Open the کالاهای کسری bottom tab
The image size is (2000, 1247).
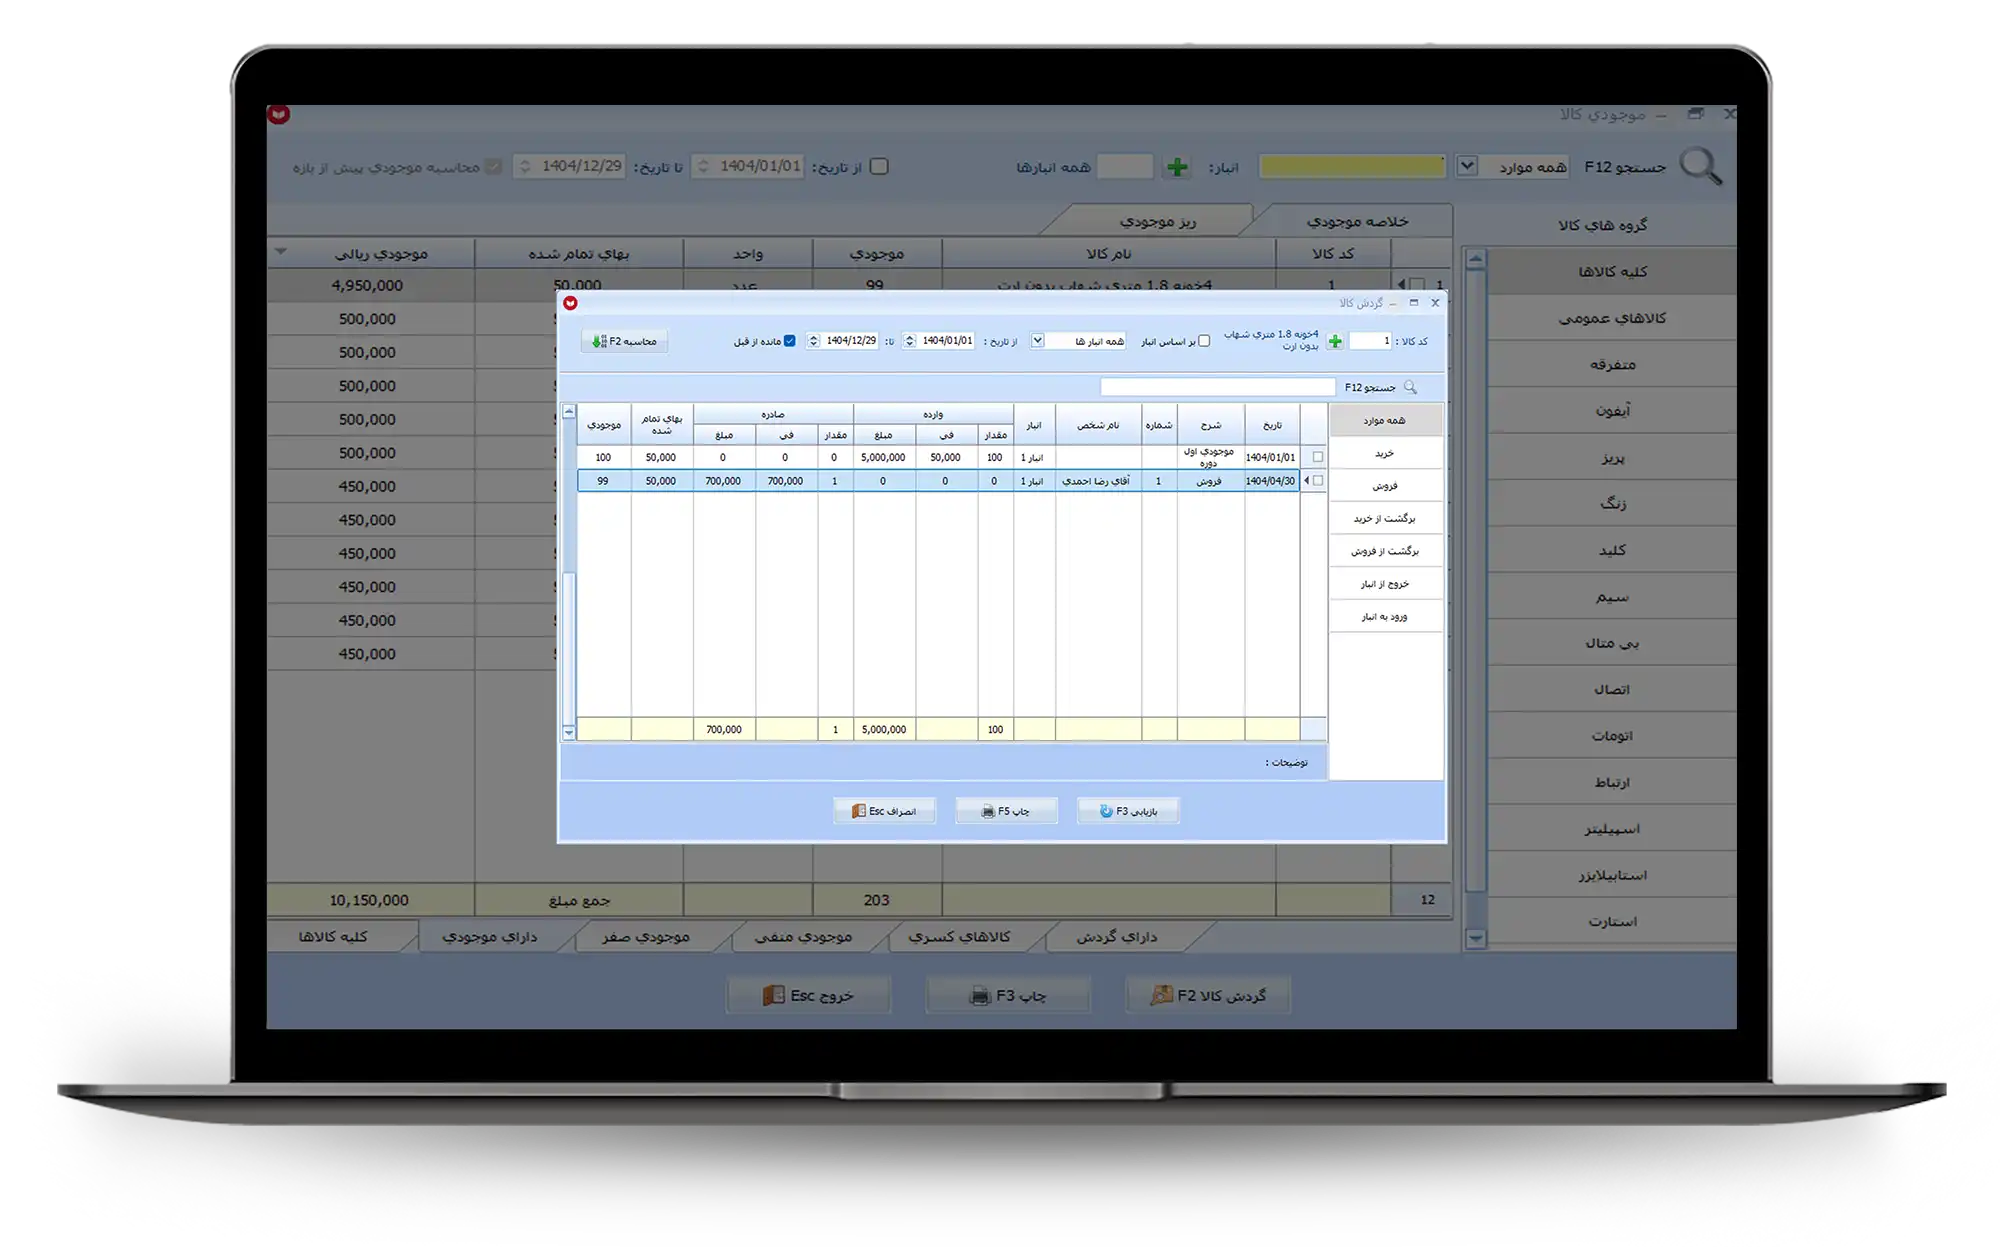point(959,937)
